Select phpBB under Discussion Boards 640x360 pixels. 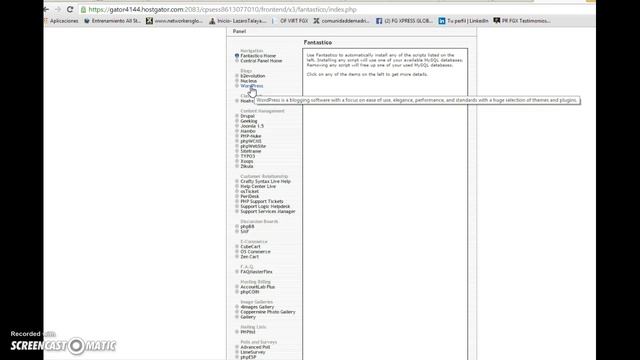point(247,227)
